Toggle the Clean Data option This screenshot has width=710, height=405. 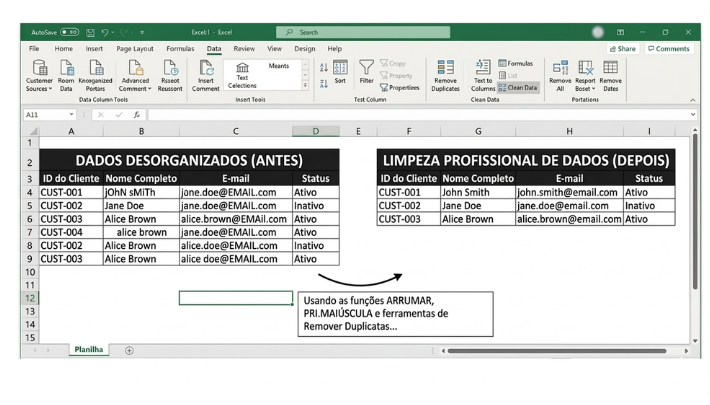point(518,87)
